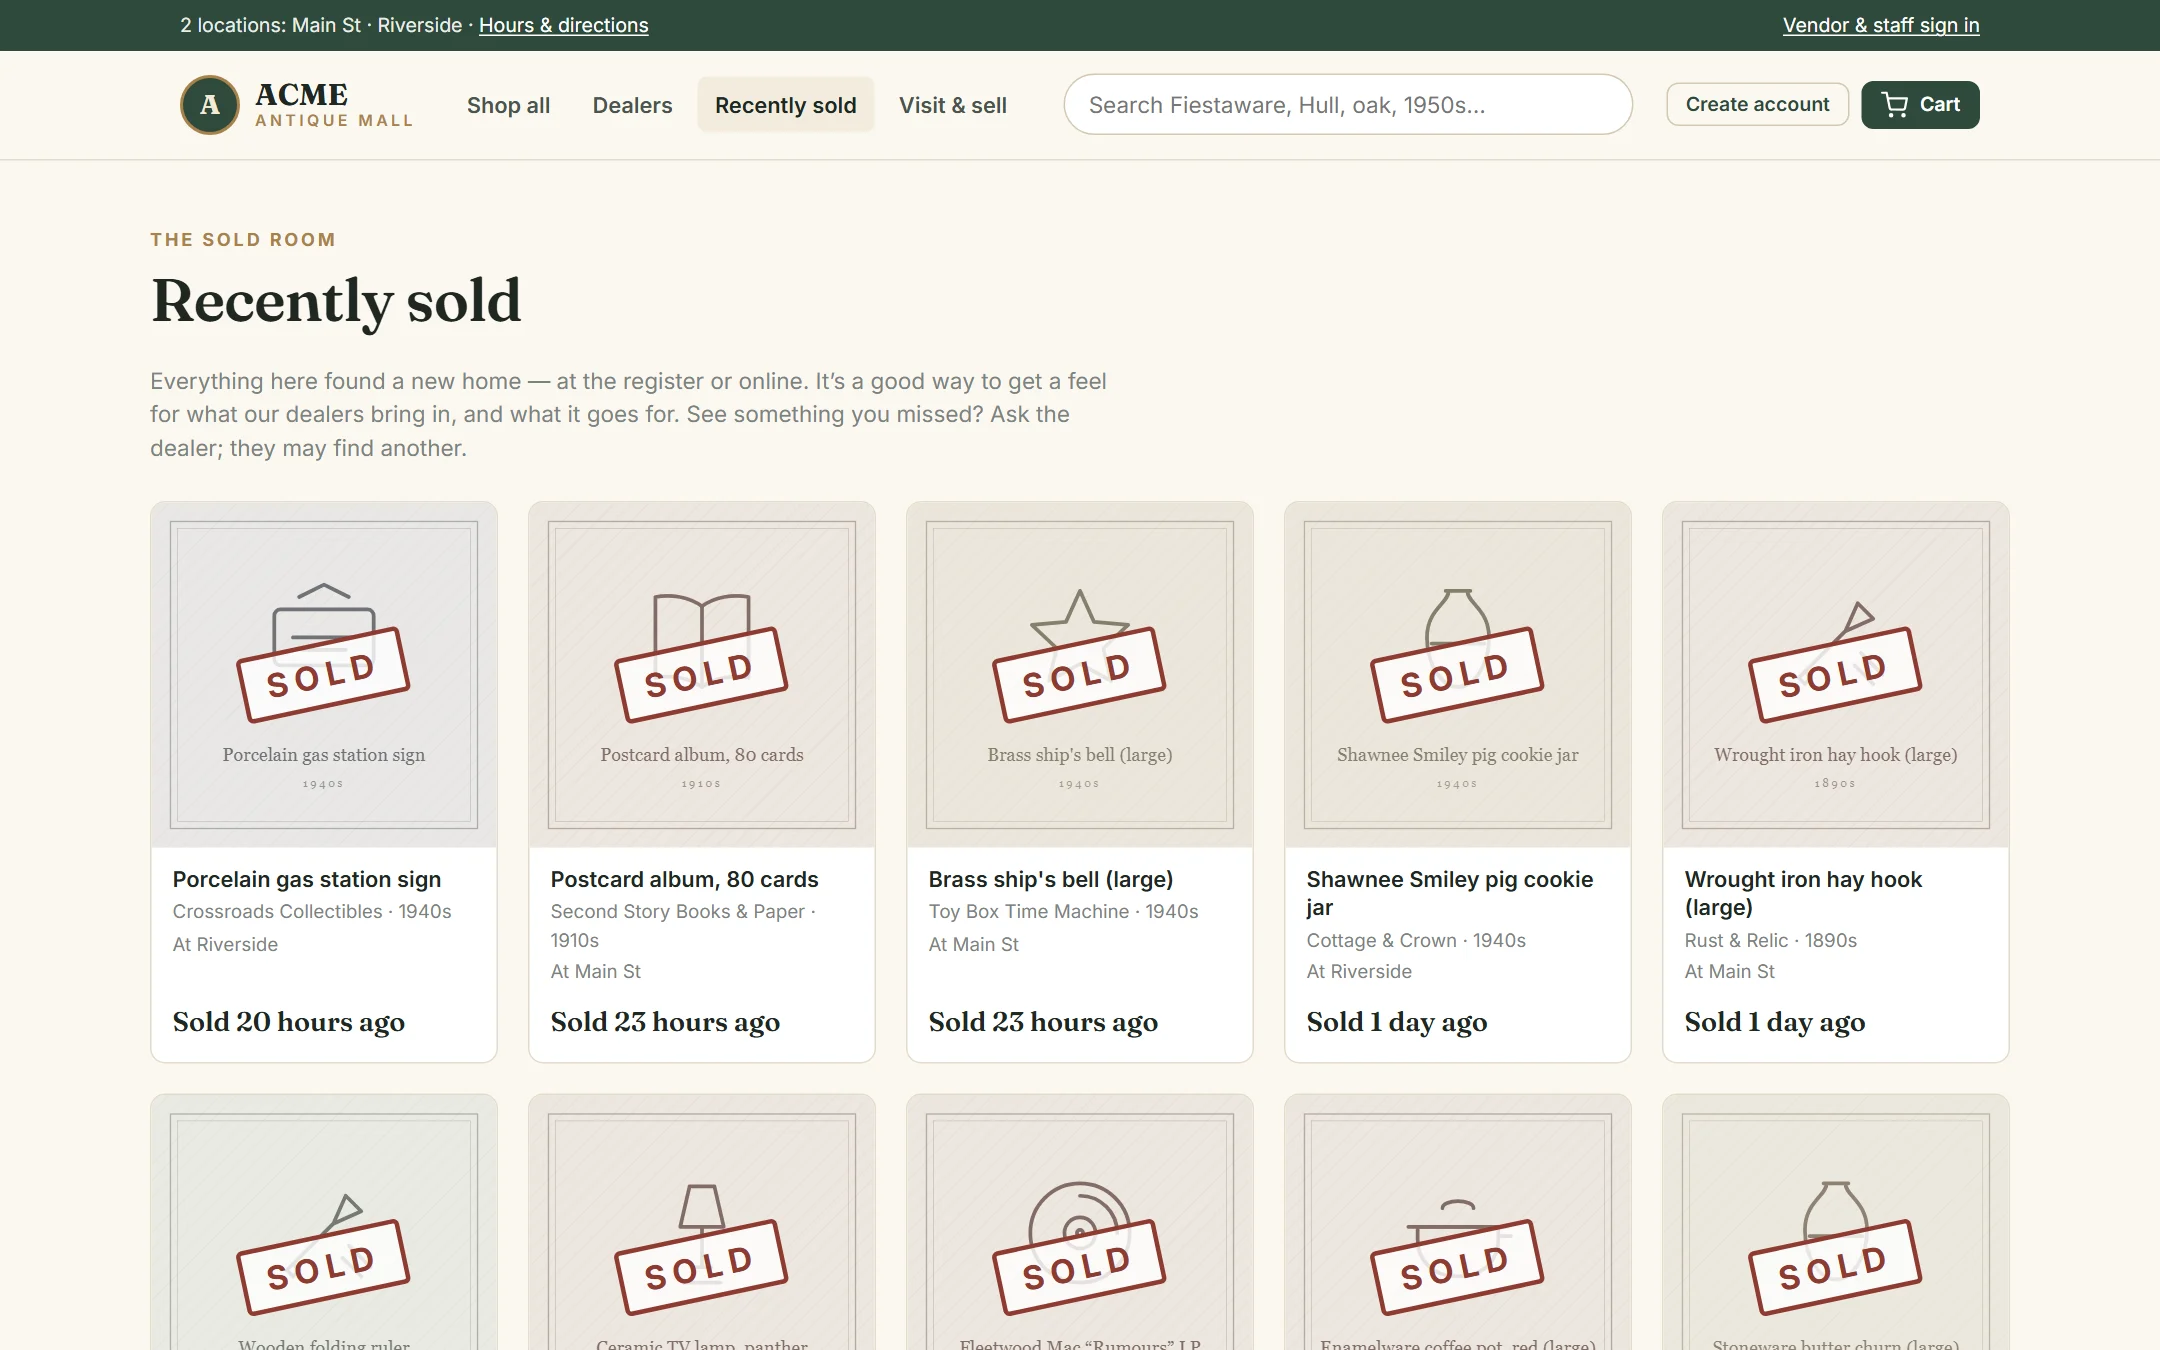The image size is (2160, 1350).
Task: Click the Recently sold page heading
Action: pyautogui.click(x=336, y=301)
